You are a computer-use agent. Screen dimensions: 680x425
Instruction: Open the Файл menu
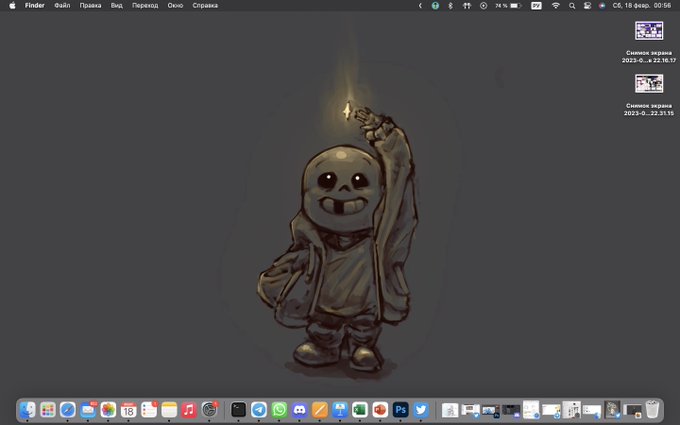[x=62, y=6]
